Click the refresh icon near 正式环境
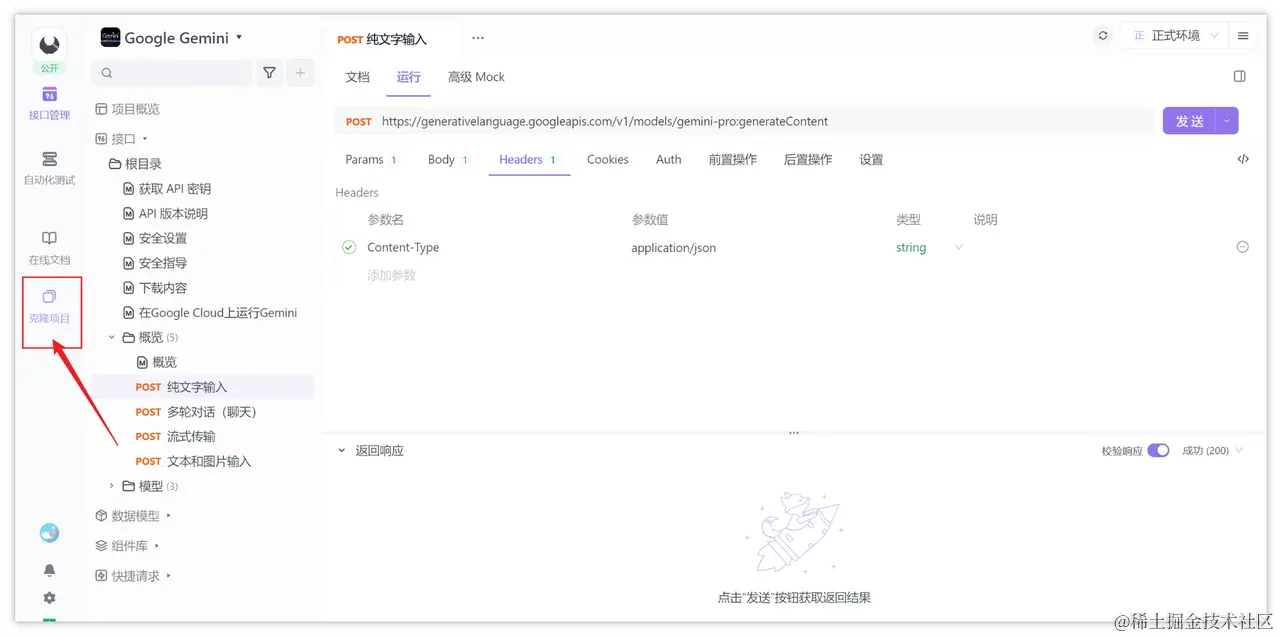The image size is (1280, 638). point(1102,34)
